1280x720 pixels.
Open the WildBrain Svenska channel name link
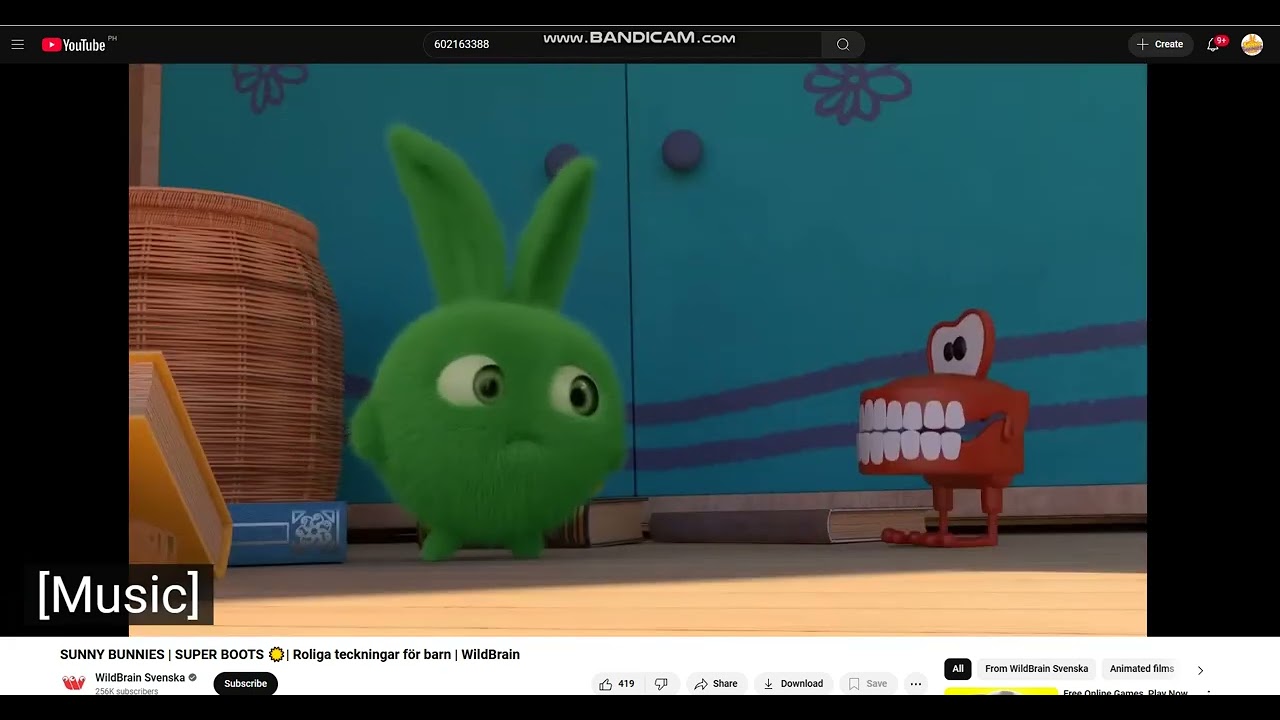point(140,677)
